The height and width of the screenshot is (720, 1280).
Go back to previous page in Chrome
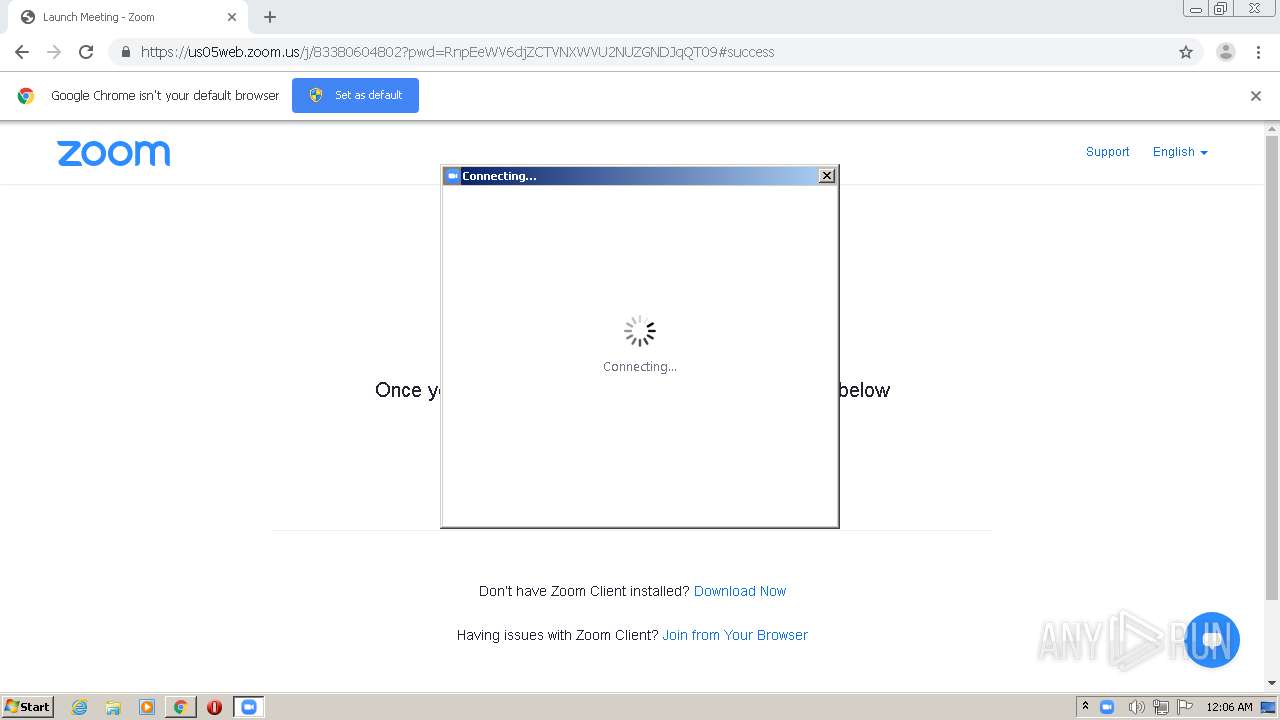point(22,52)
